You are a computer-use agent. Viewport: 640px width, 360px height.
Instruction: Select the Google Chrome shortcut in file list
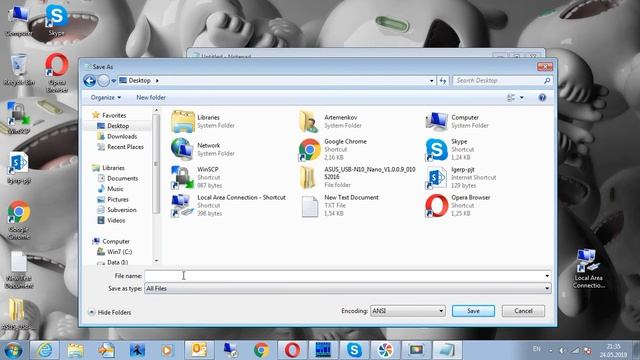tap(333, 149)
